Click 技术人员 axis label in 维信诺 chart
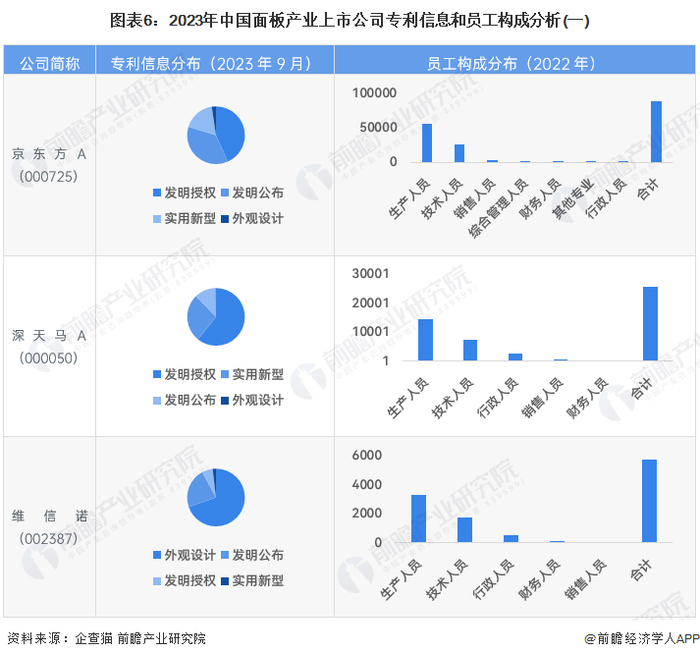The width and height of the screenshot is (700, 659). 447,580
